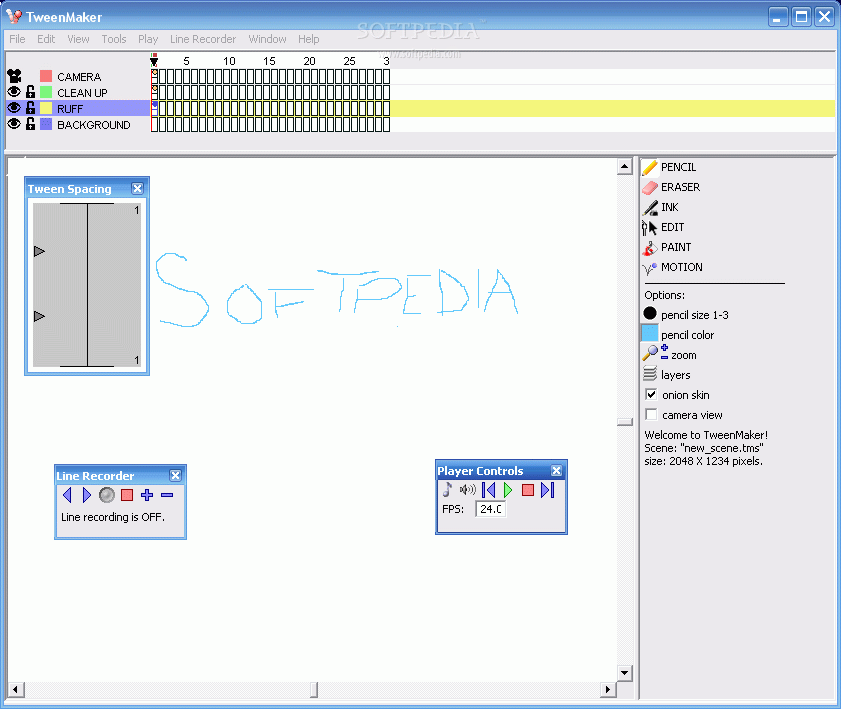Click the Line Recorder plus button
The image size is (841, 709).
[x=146, y=494]
